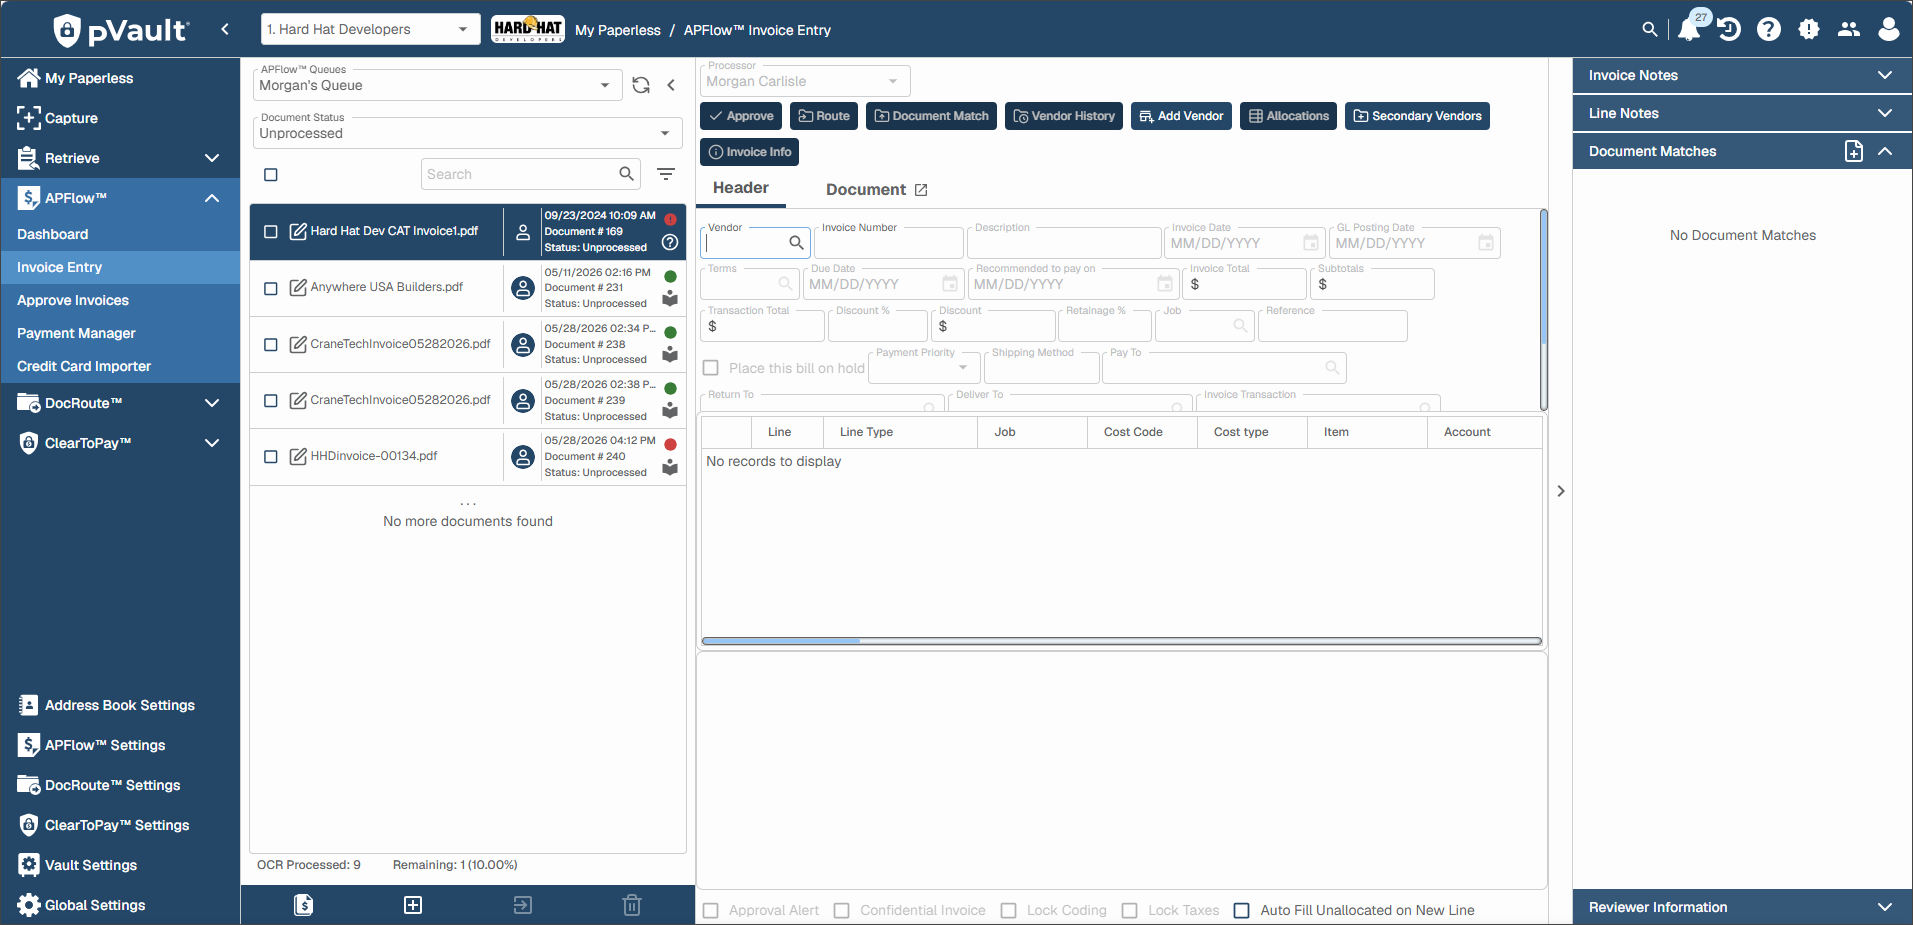Image resolution: width=1913 pixels, height=925 pixels.
Task: Toggle the select-all documents checkbox
Action: [x=271, y=175]
